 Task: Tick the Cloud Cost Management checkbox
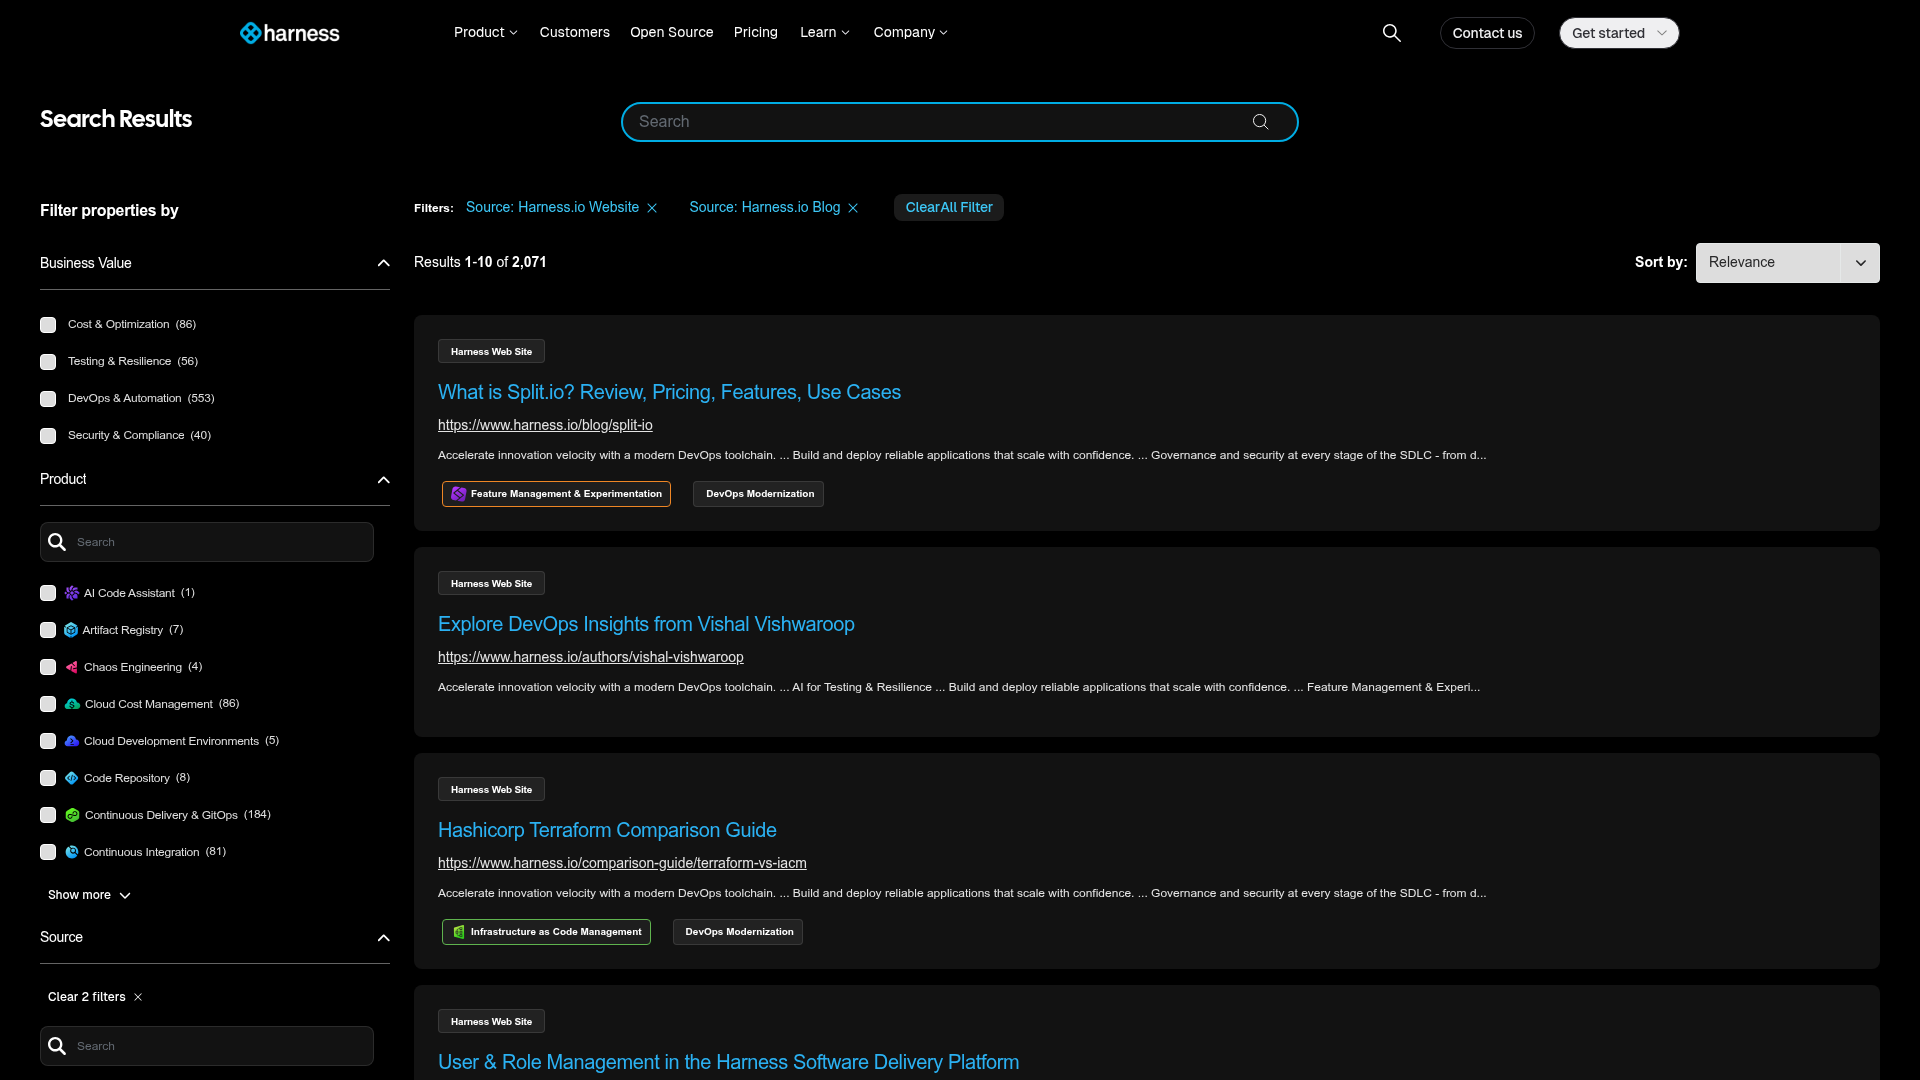tap(48, 704)
